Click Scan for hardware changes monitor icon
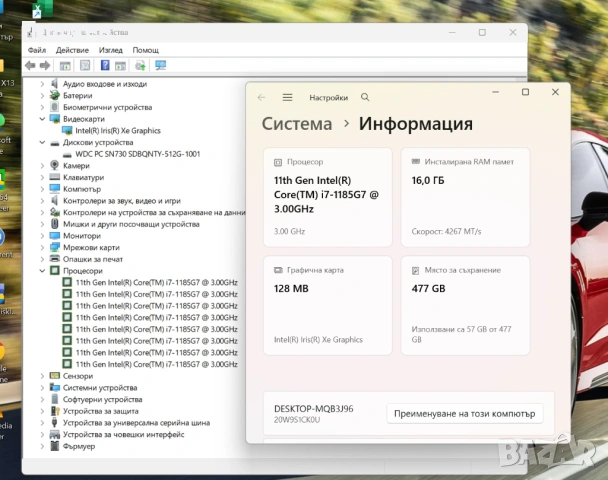608x480 pixels. coord(161,65)
